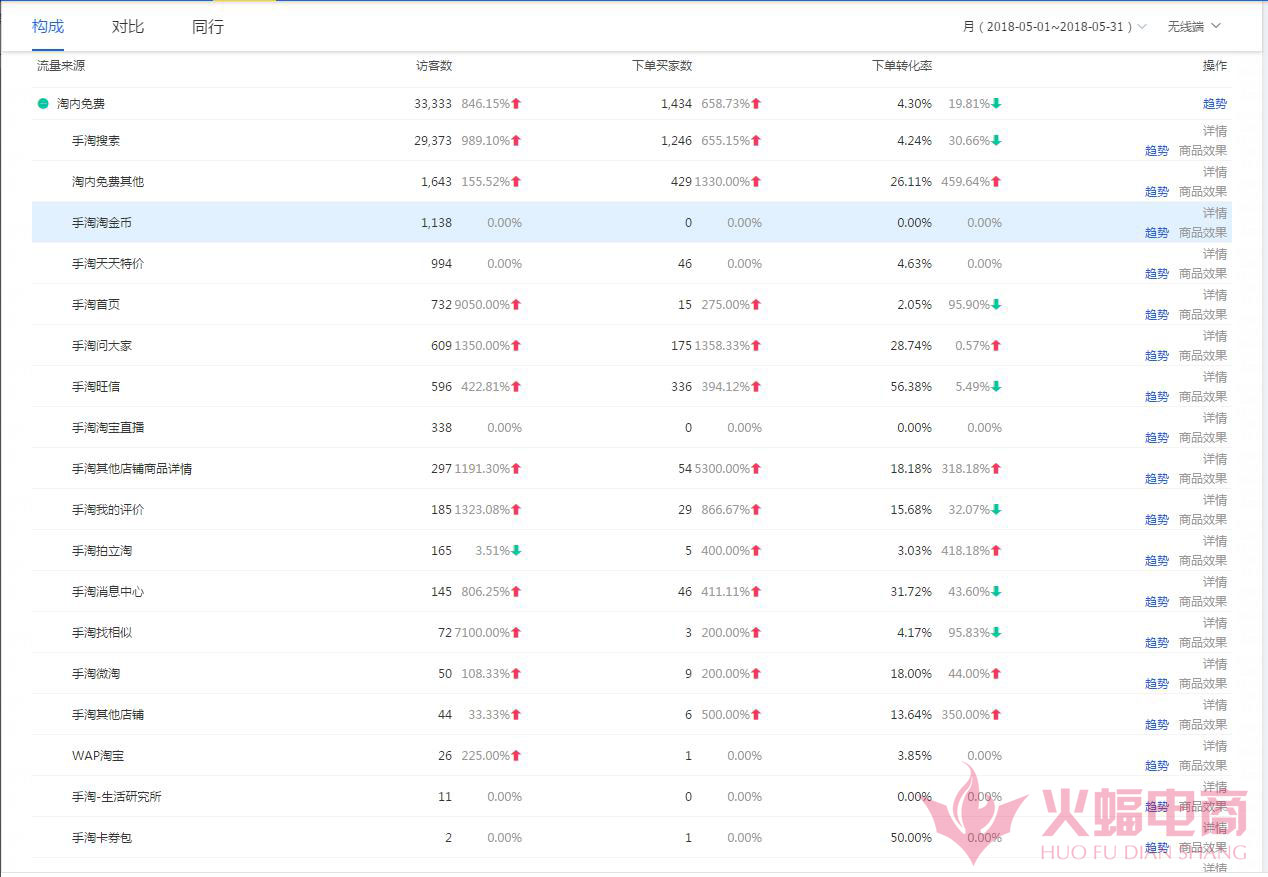Select the 手淘搜索 row label
The image size is (1268, 877).
(x=96, y=141)
